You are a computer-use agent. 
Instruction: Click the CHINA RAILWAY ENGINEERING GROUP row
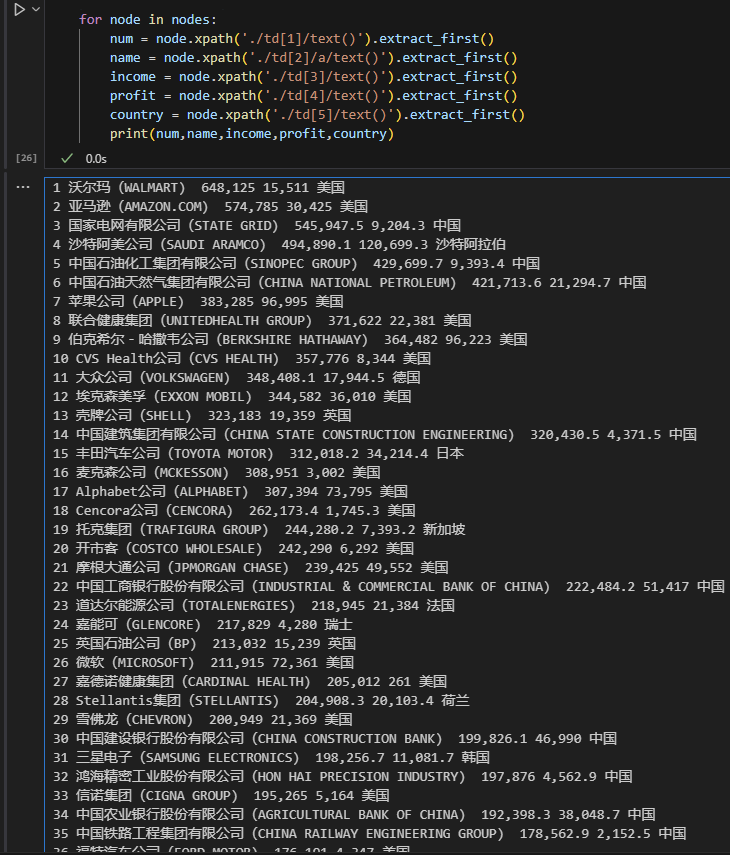click(x=370, y=834)
